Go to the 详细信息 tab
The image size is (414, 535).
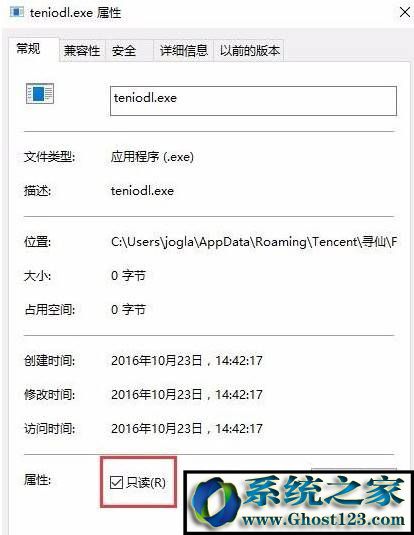click(x=184, y=50)
